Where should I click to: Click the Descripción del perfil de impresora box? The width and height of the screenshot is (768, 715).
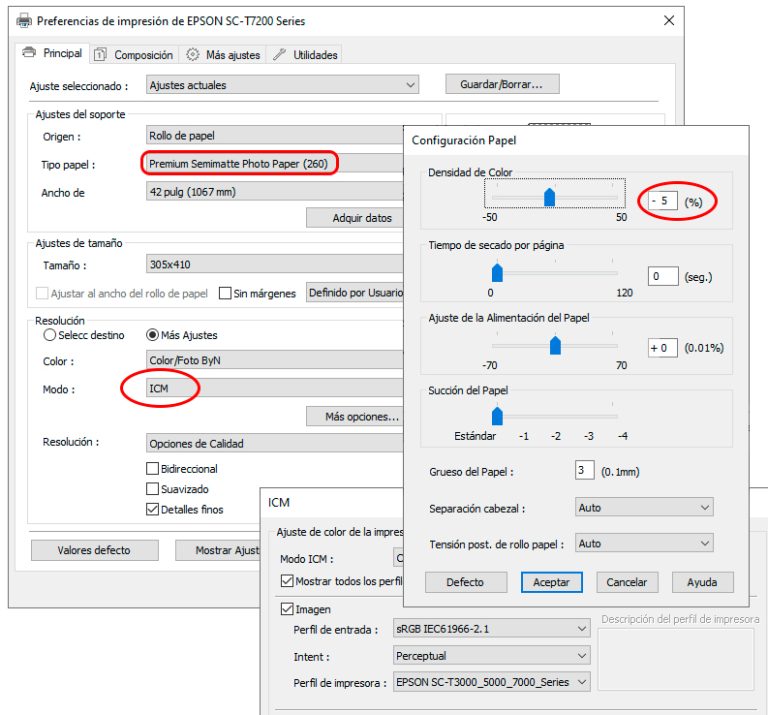[x=676, y=659]
